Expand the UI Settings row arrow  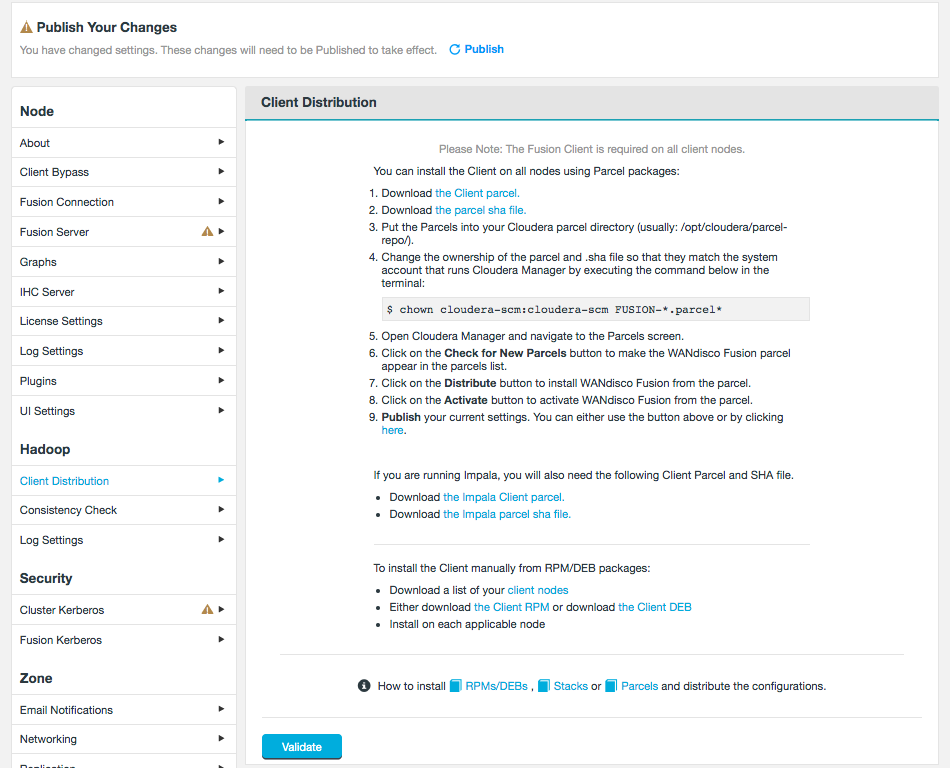pyautogui.click(x=221, y=410)
